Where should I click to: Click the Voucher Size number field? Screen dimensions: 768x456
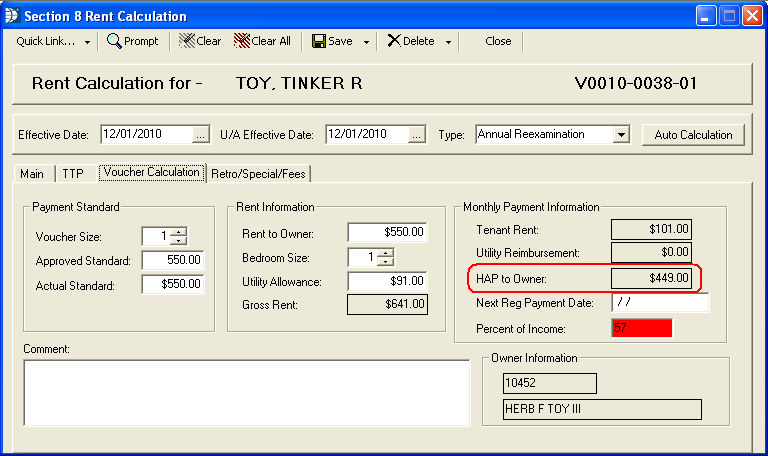(x=156, y=236)
